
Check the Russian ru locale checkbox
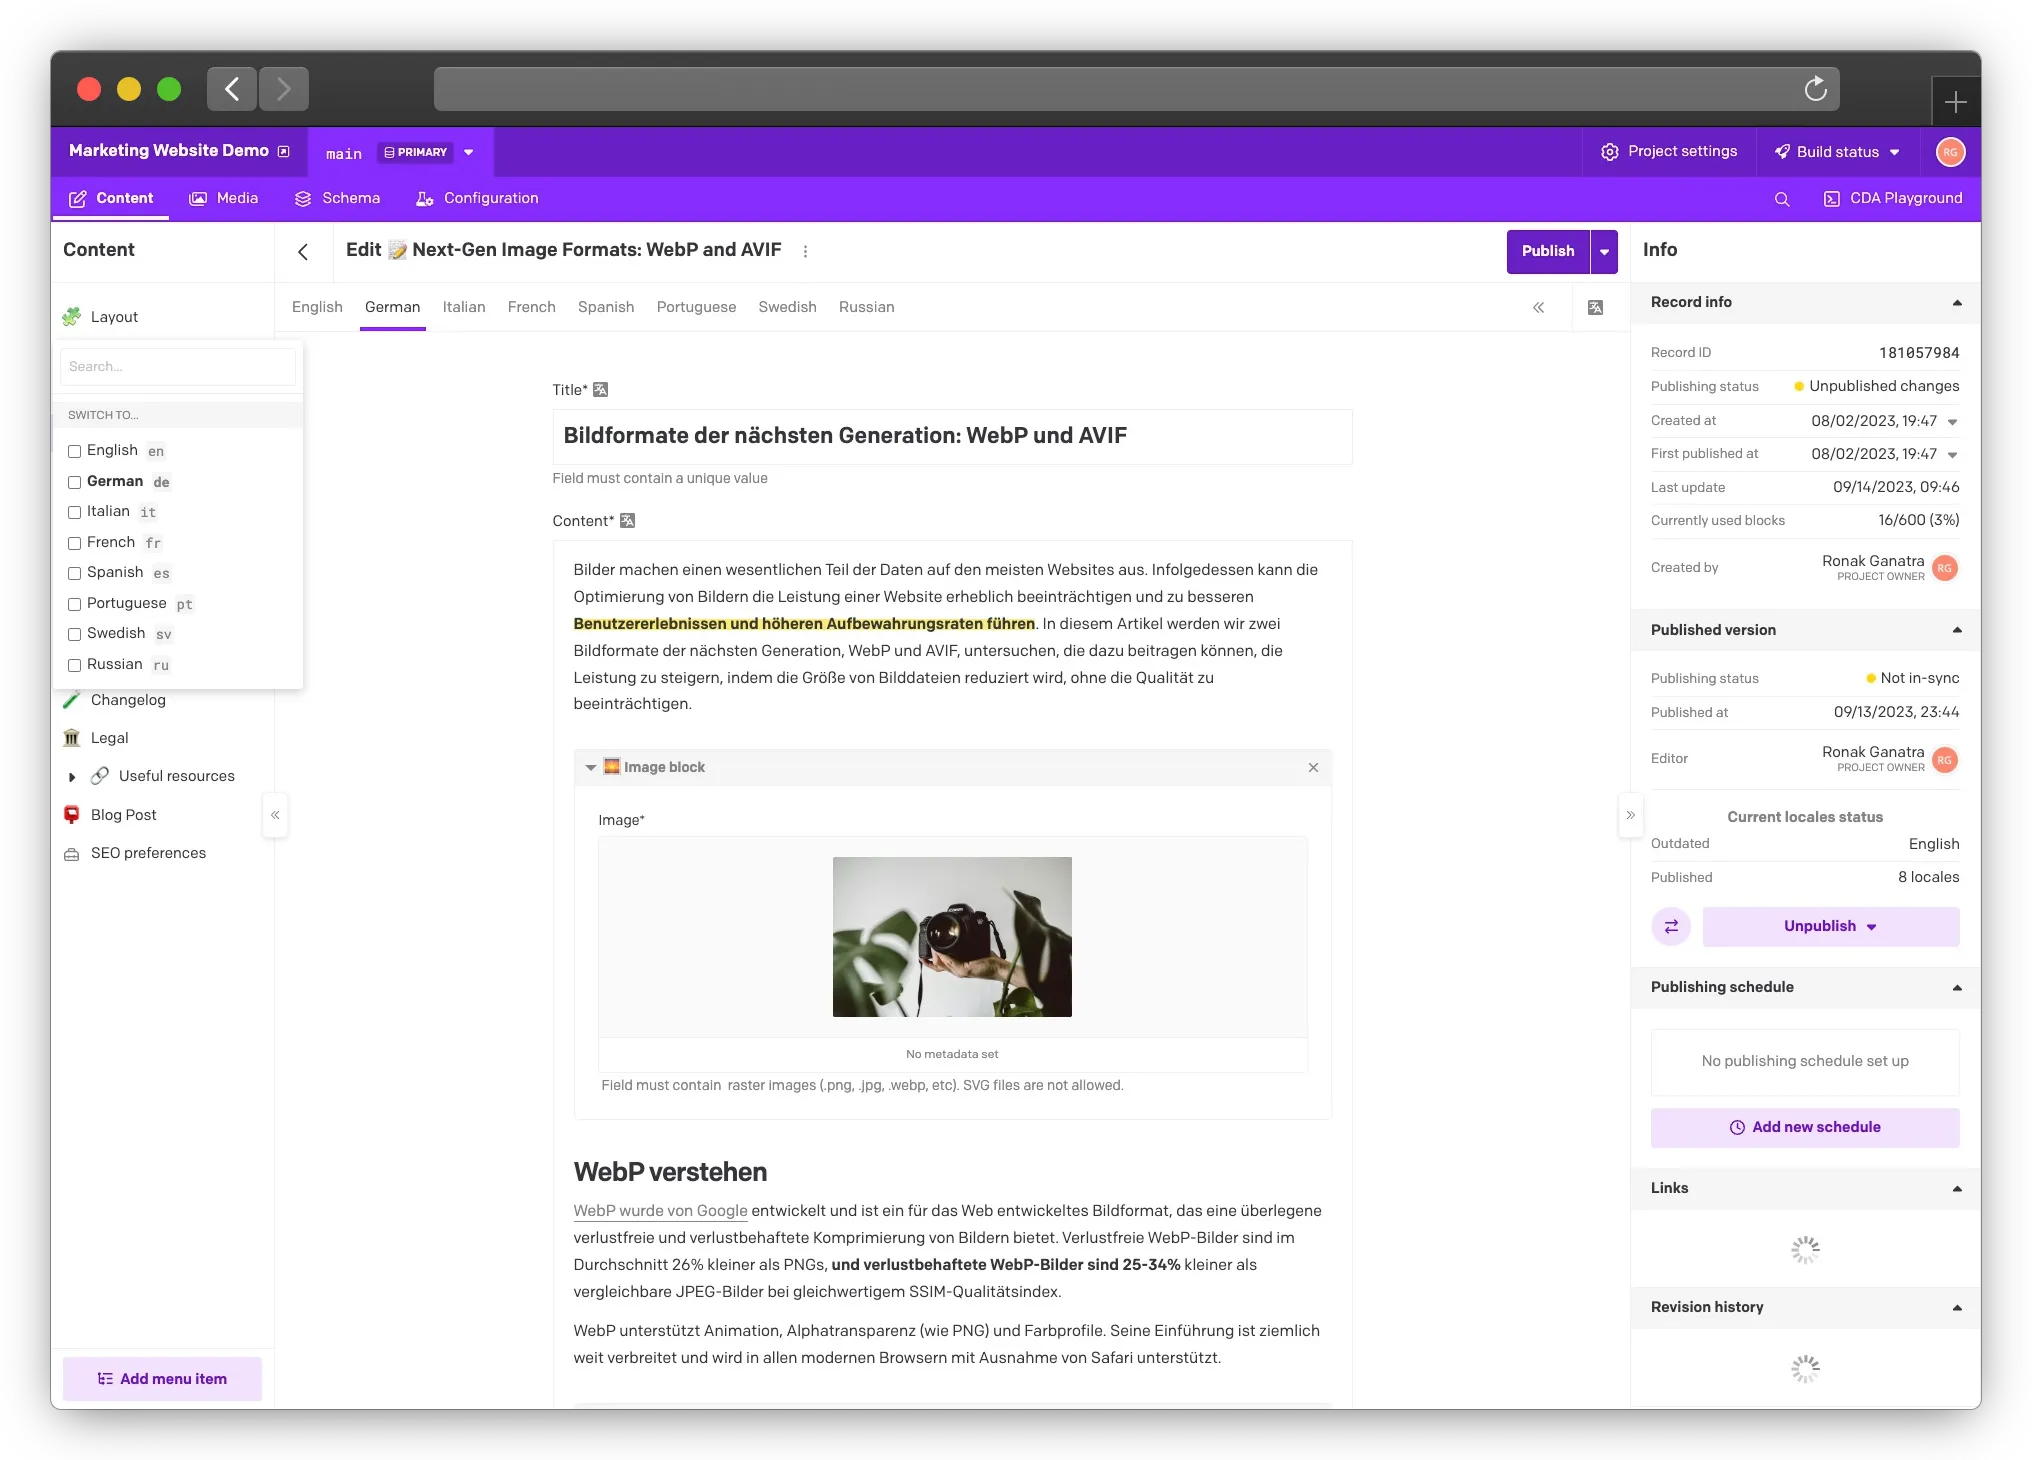click(x=74, y=664)
